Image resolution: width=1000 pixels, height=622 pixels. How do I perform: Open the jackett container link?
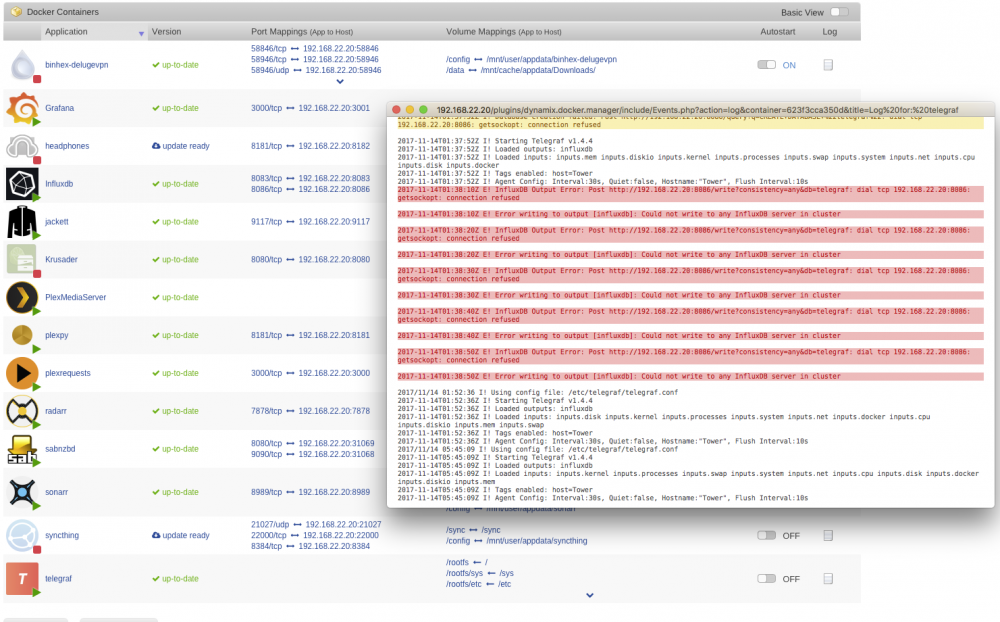click(x=57, y=222)
